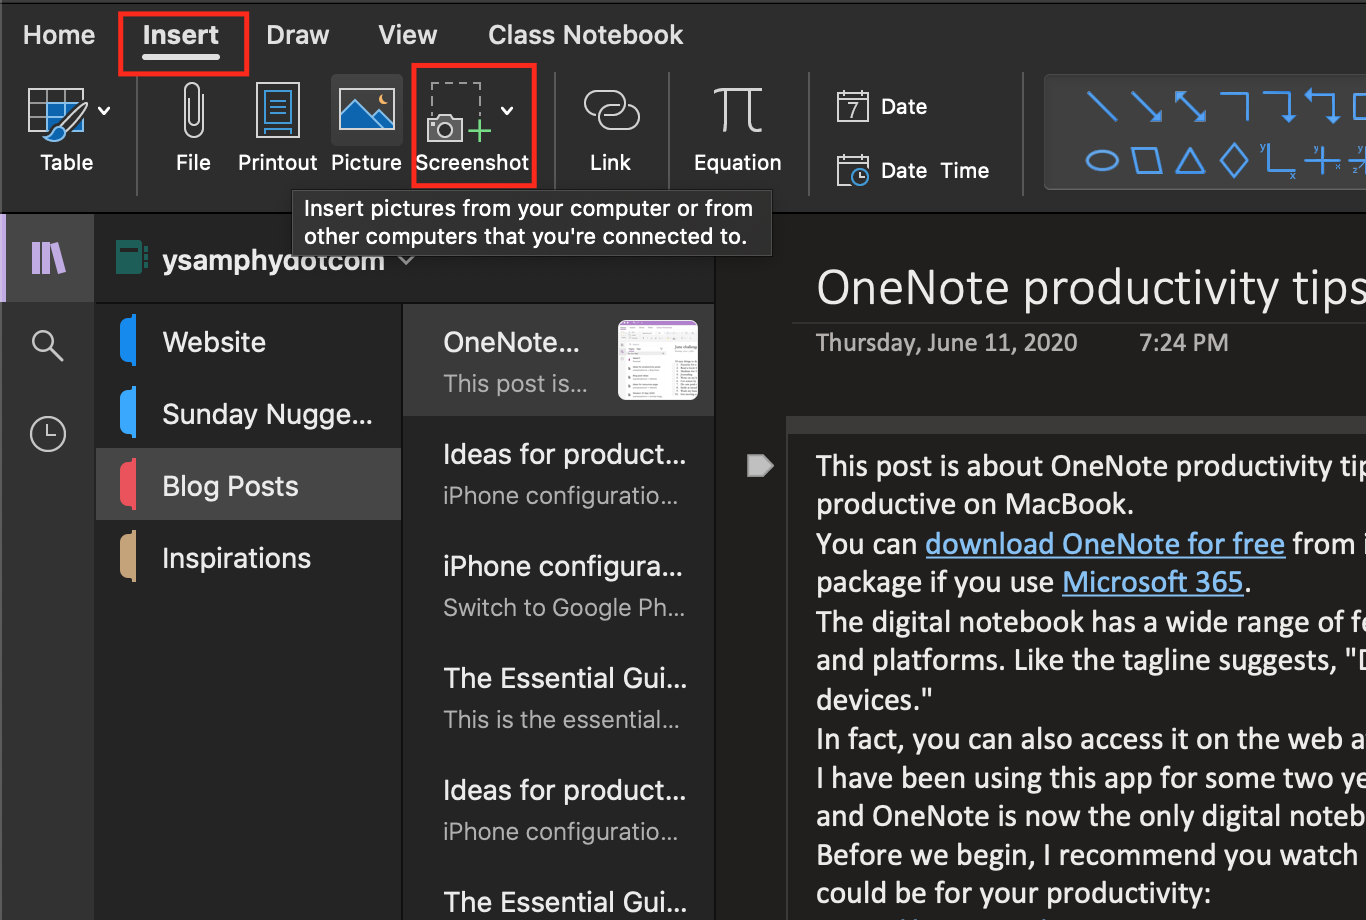The height and width of the screenshot is (920, 1366).
Task: Select the straight line shape
Action: coord(1101,106)
